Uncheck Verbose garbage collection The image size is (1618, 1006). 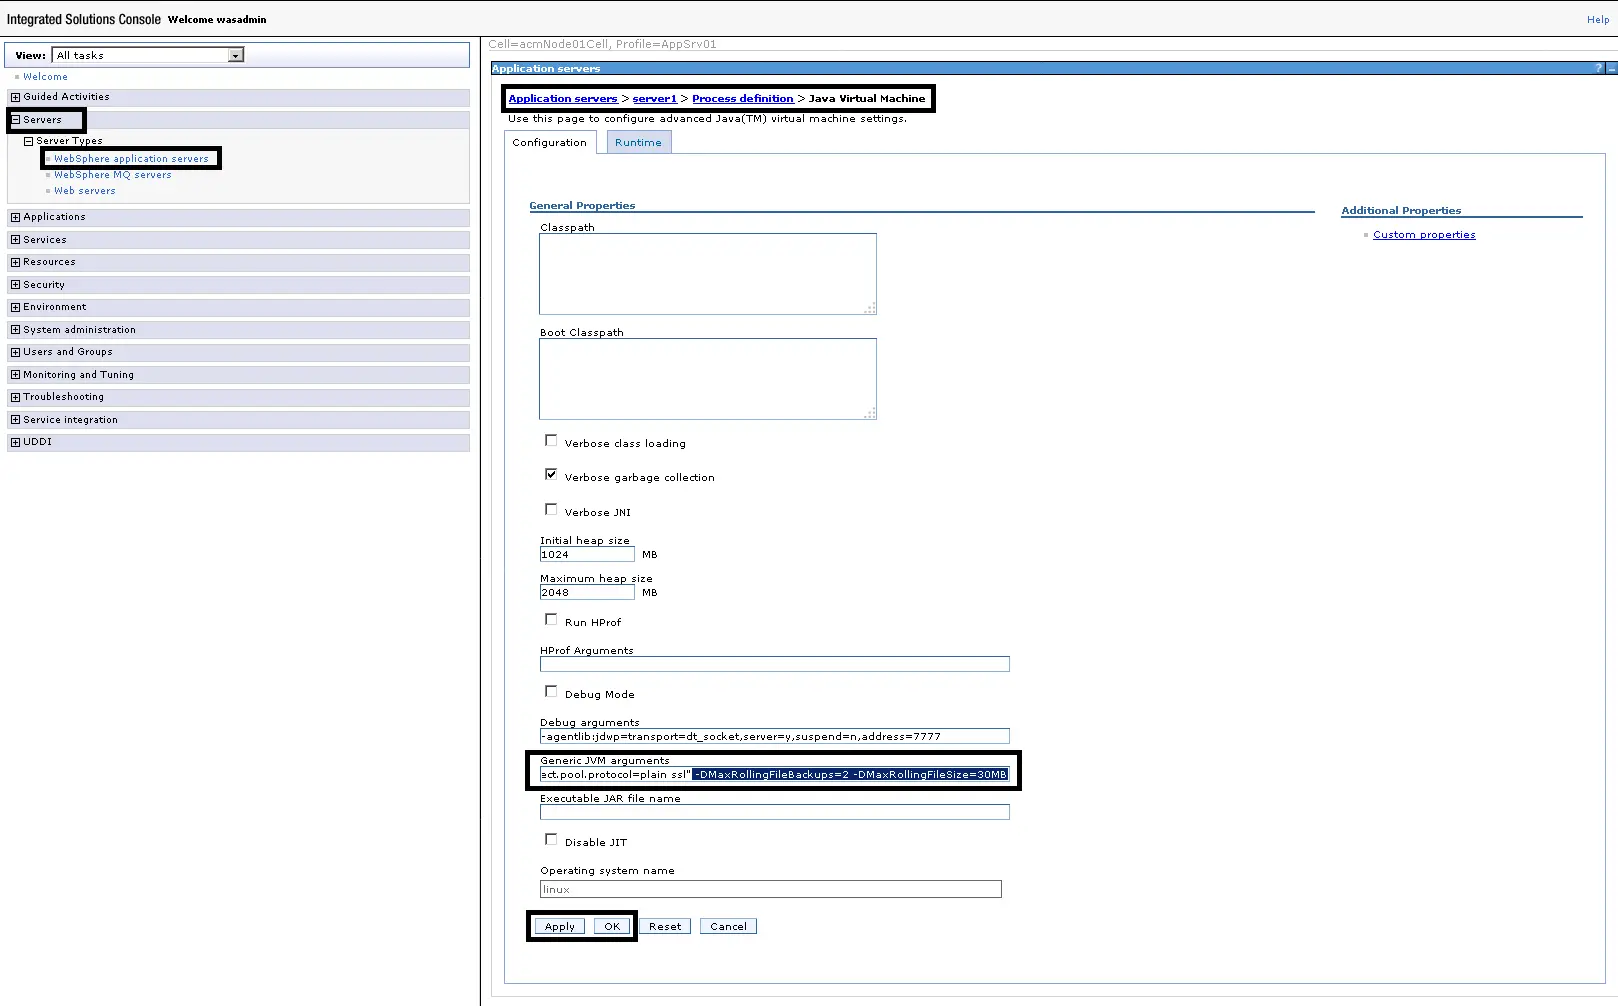click(x=551, y=474)
